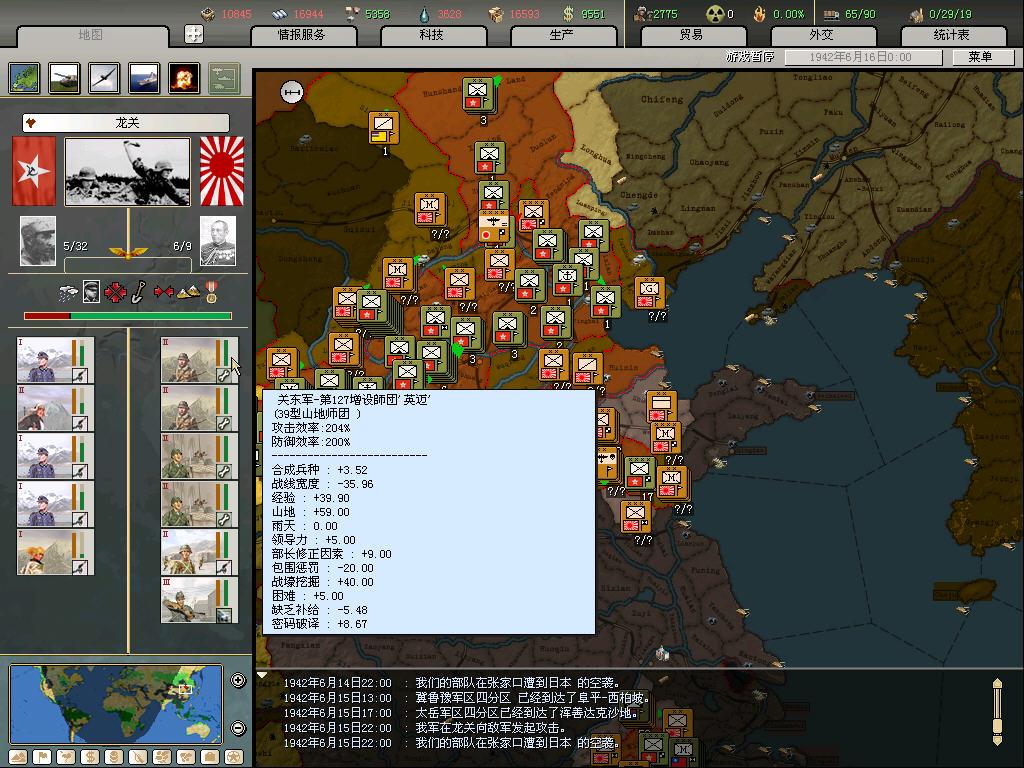Open the 外交 diplomacy tab

click(x=820, y=35)
